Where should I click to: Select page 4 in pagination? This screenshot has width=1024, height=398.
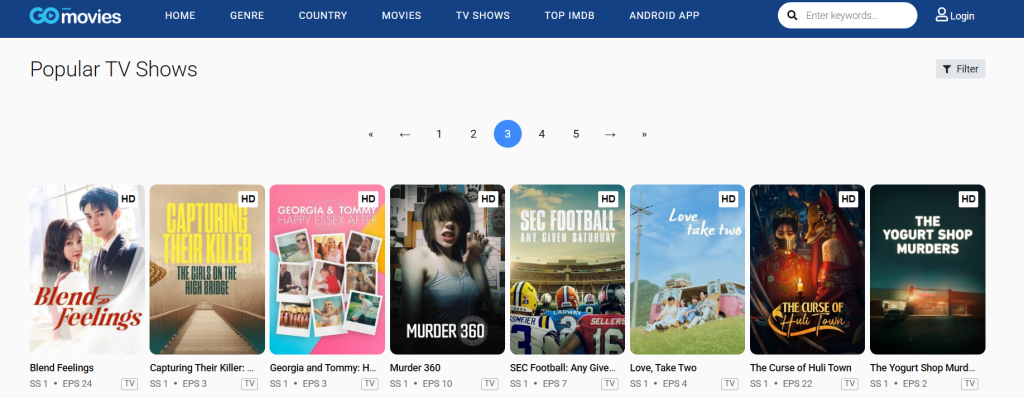(541, 134)
